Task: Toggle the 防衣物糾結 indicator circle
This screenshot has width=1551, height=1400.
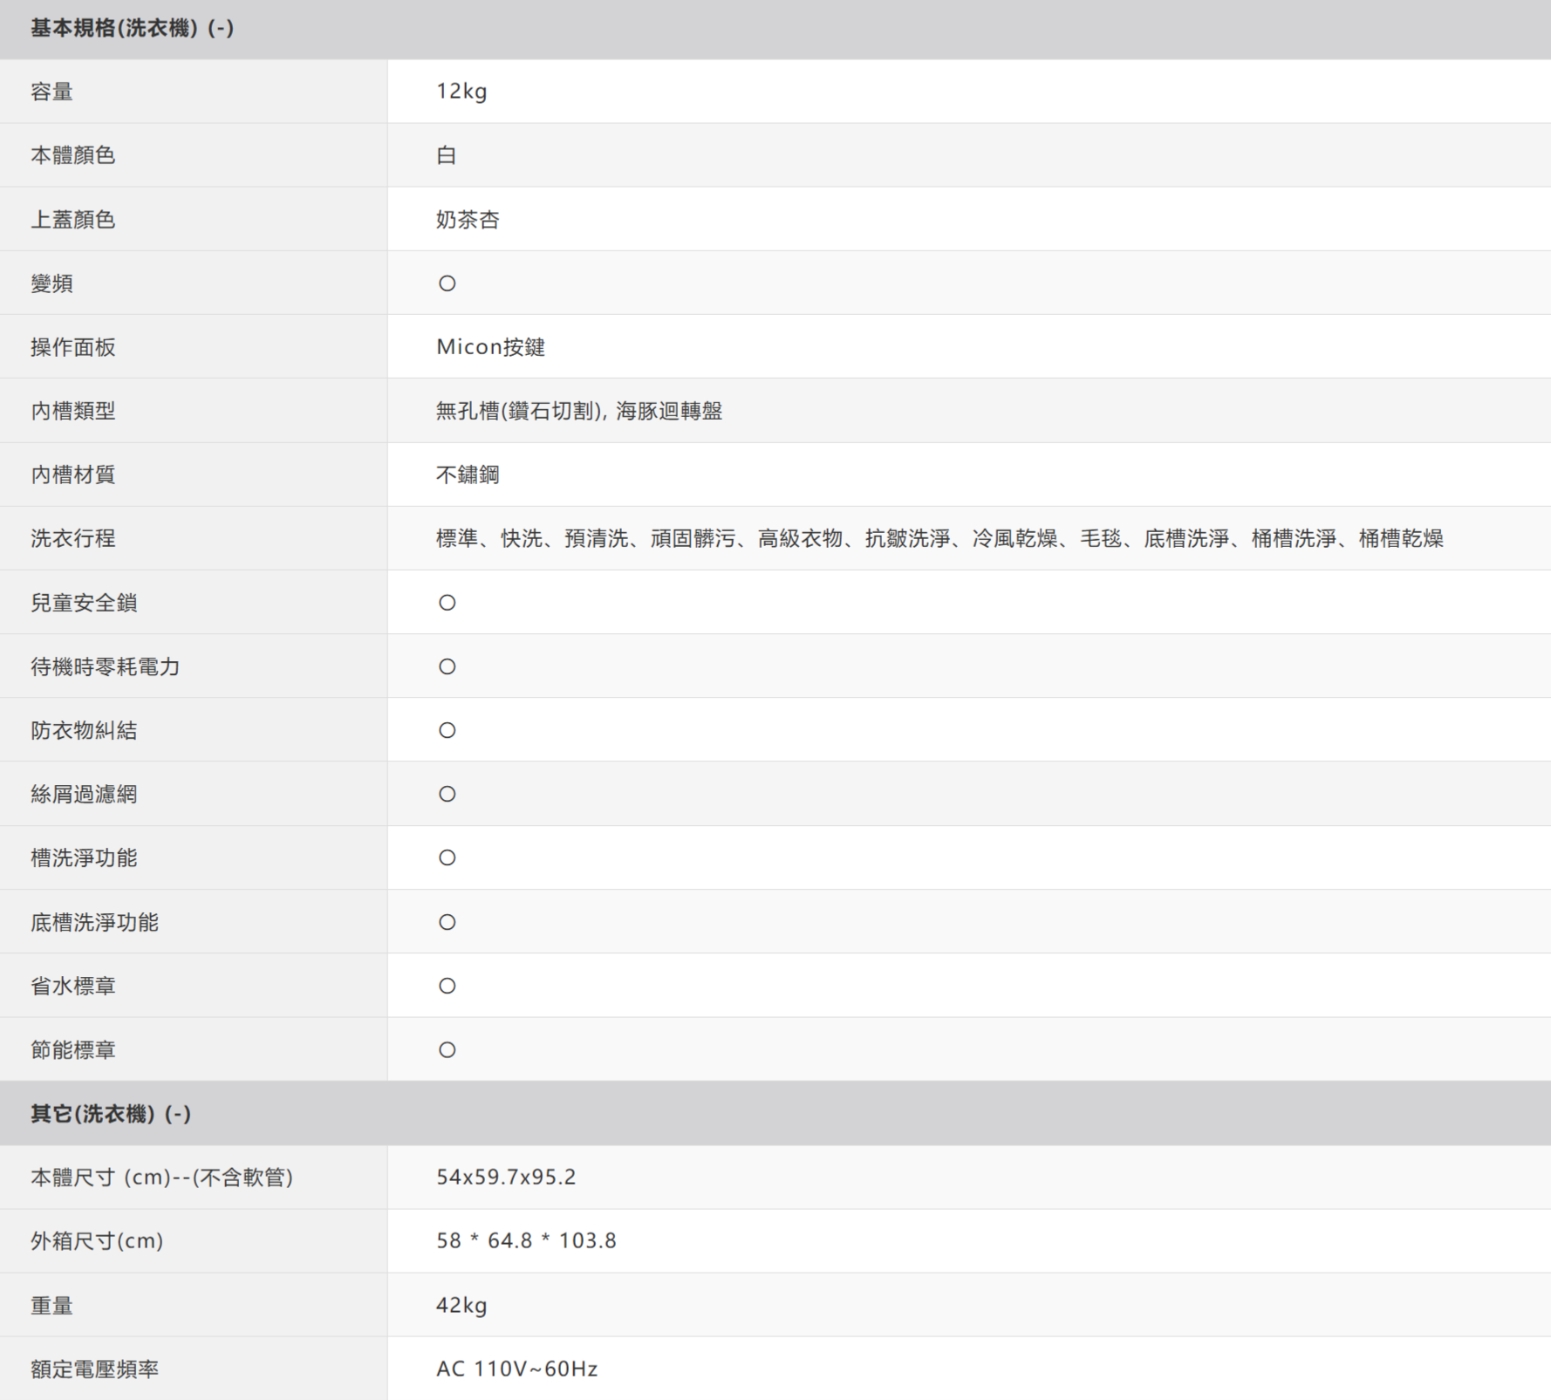Action: (447, 730)
